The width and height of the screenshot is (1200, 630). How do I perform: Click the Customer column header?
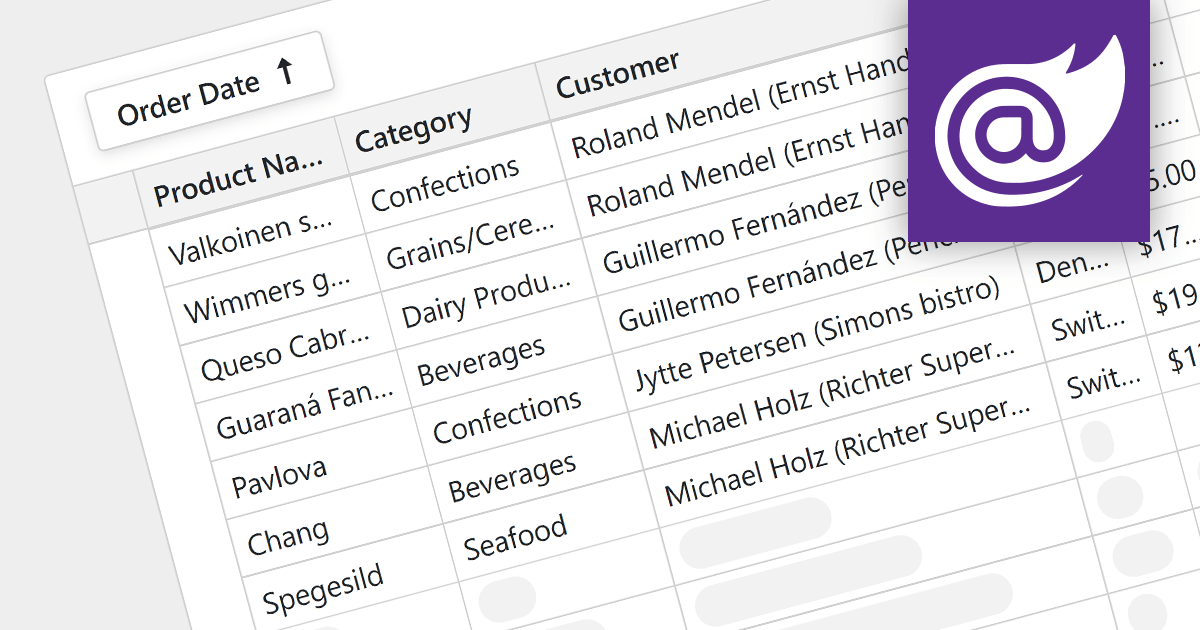618,73
